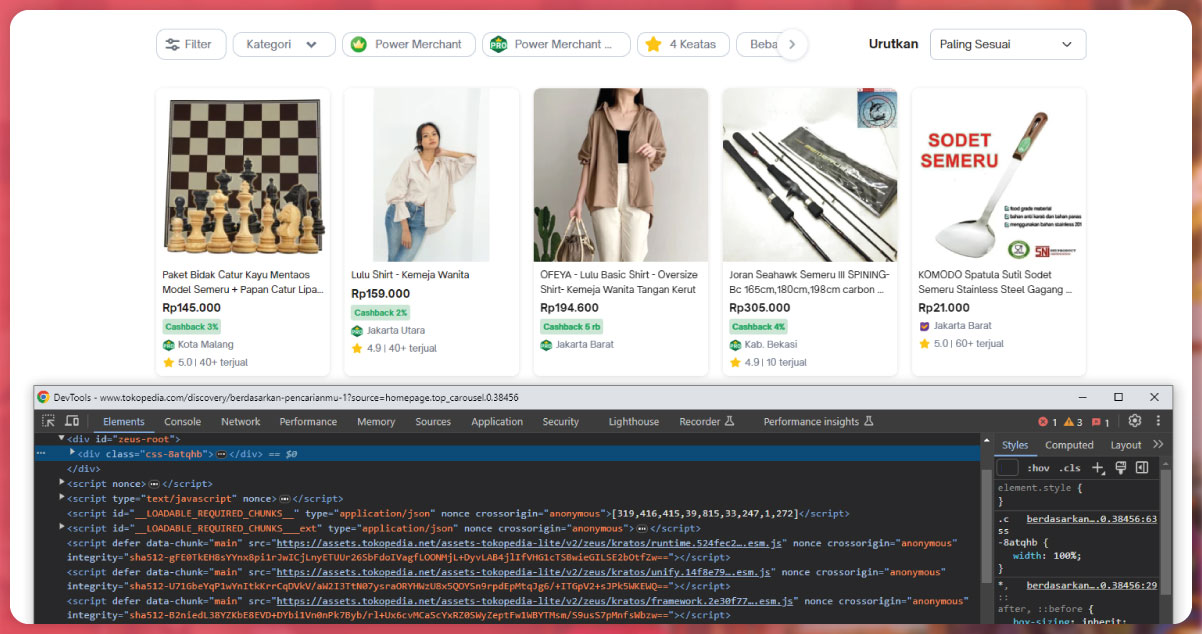Click the KOMODO Spatula Sutil Sodet title
Viewport: 1202px width, 634px height.
point(996,282)
